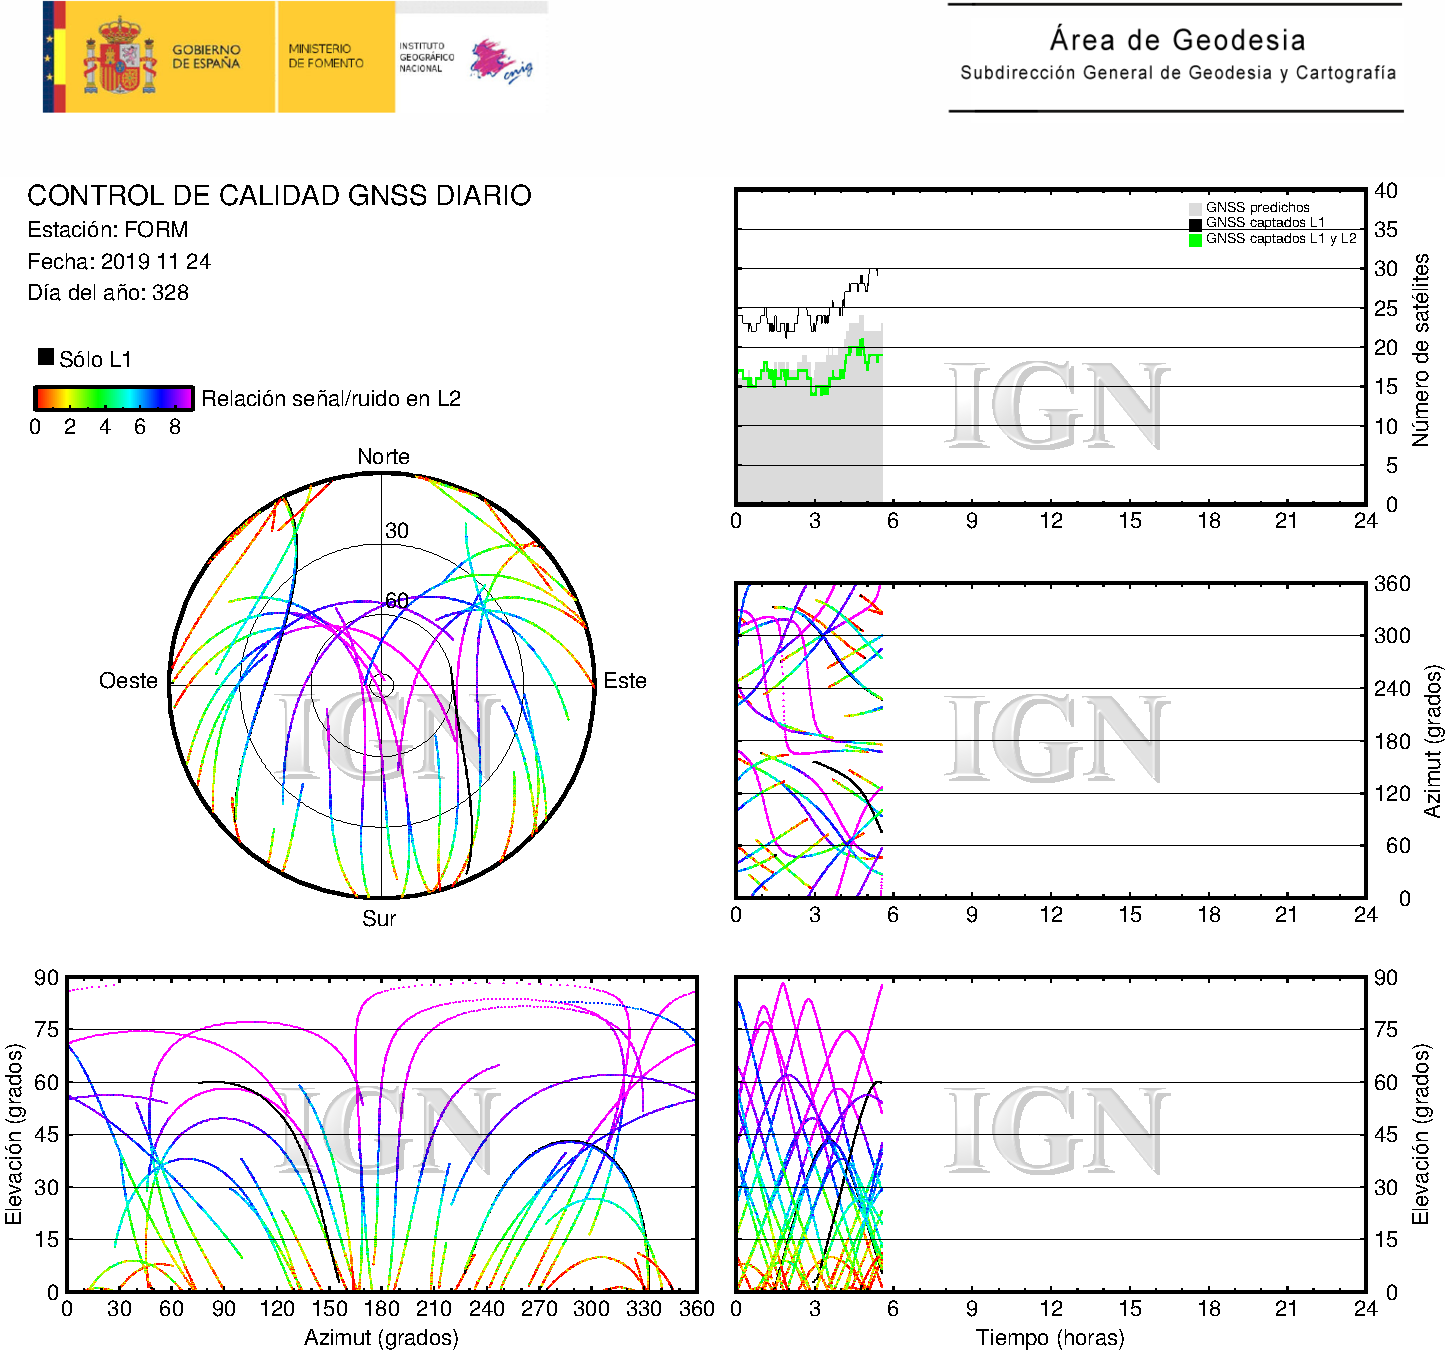The width and height of the screenshot is (1445, 1350).
Task: Click the Azimut (grados) title below elevation plot
Action: point(381,1338)
